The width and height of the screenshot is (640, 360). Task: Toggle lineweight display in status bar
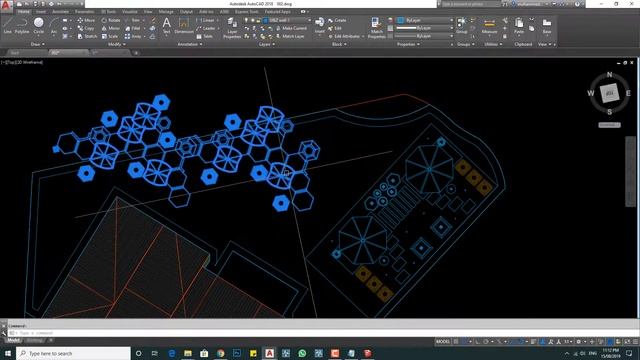[x=533, y=341]
